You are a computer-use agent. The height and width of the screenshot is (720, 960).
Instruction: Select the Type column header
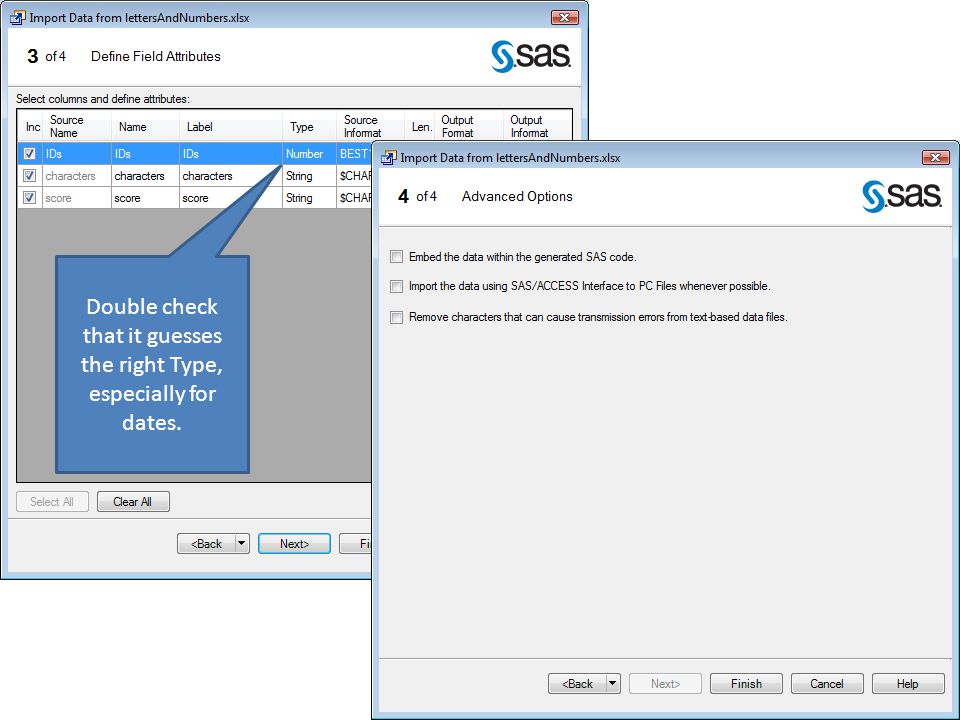tap(309, 126)
